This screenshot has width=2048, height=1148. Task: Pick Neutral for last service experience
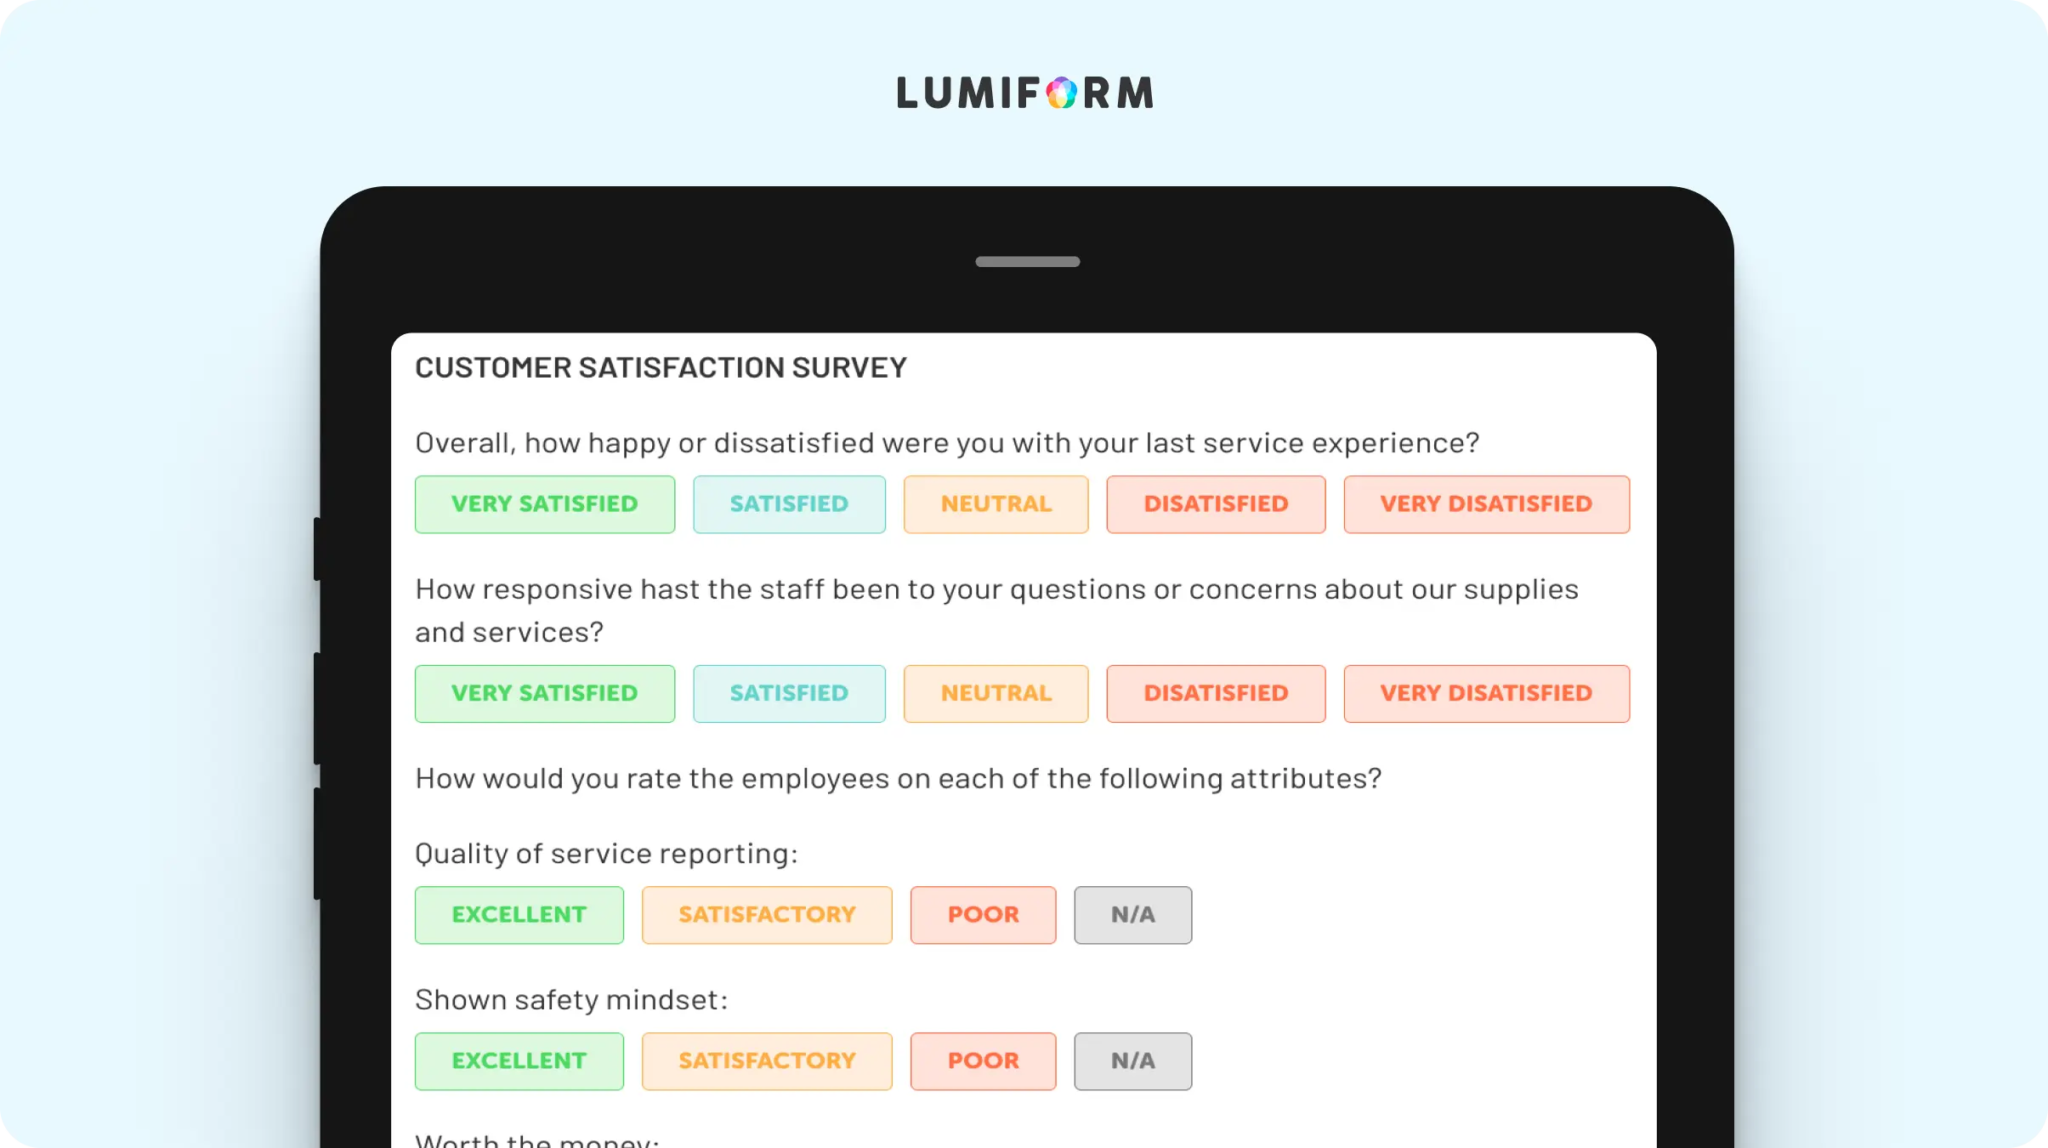[x=996, y=504]
